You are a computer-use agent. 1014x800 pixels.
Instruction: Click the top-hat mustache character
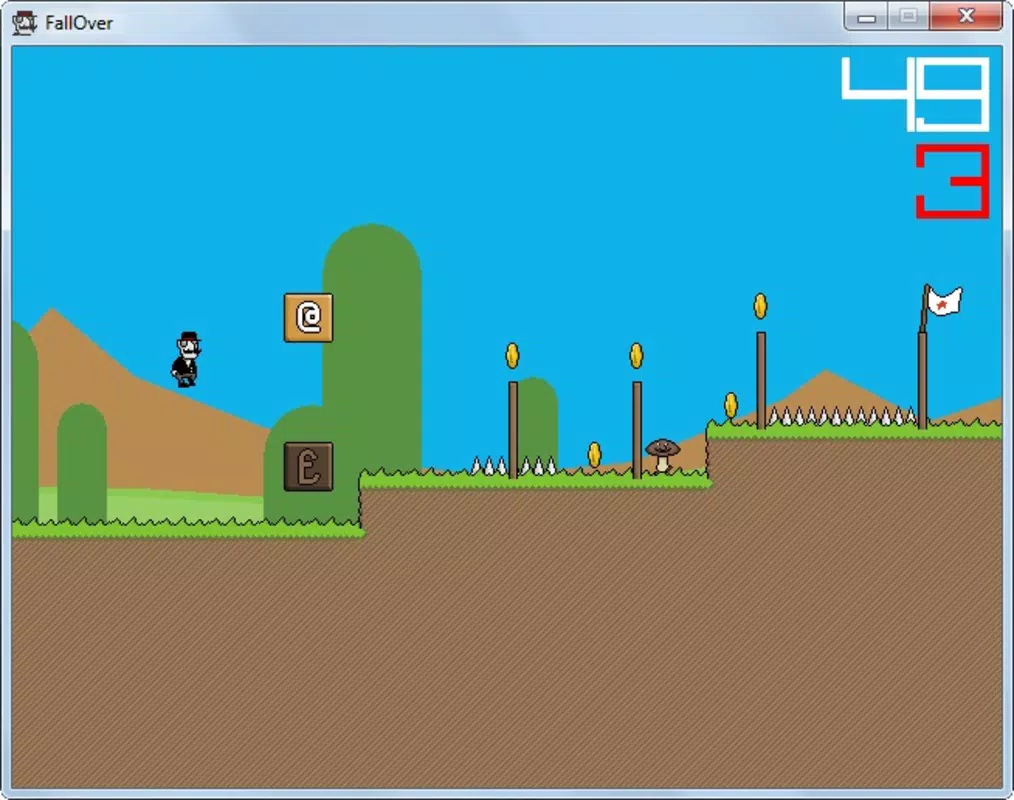186,360
